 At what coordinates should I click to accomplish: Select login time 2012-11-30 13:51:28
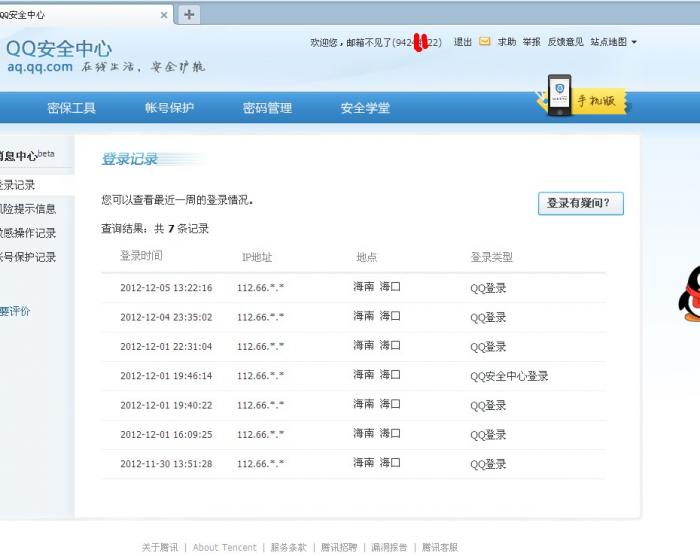click(x=166, y=464)
